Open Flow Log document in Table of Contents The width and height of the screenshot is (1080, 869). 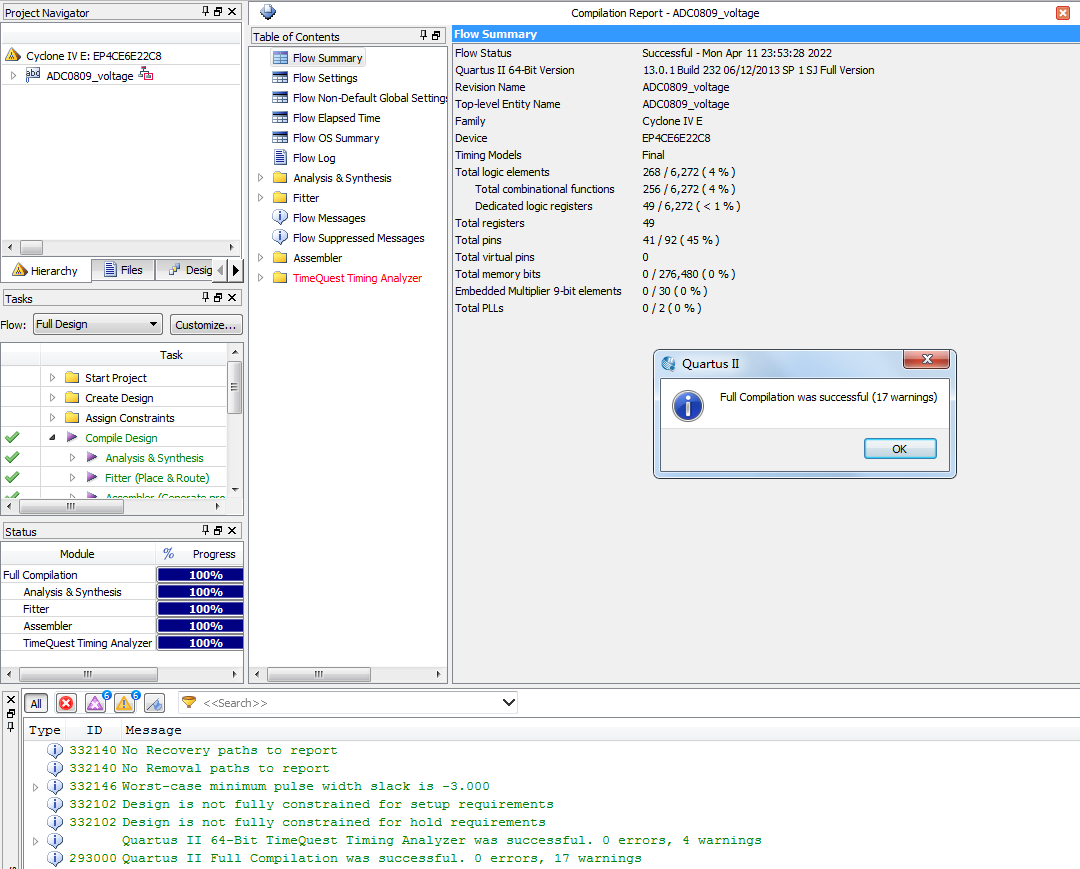pos(313,158)
